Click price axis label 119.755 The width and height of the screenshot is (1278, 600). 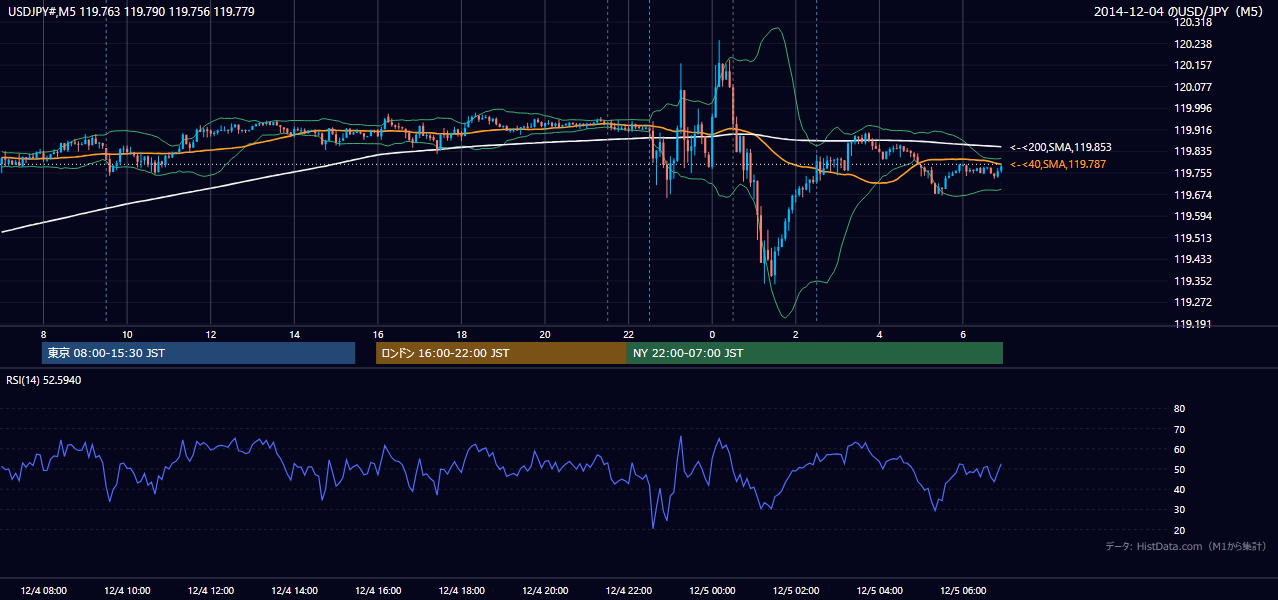(x=1194, y=173)
